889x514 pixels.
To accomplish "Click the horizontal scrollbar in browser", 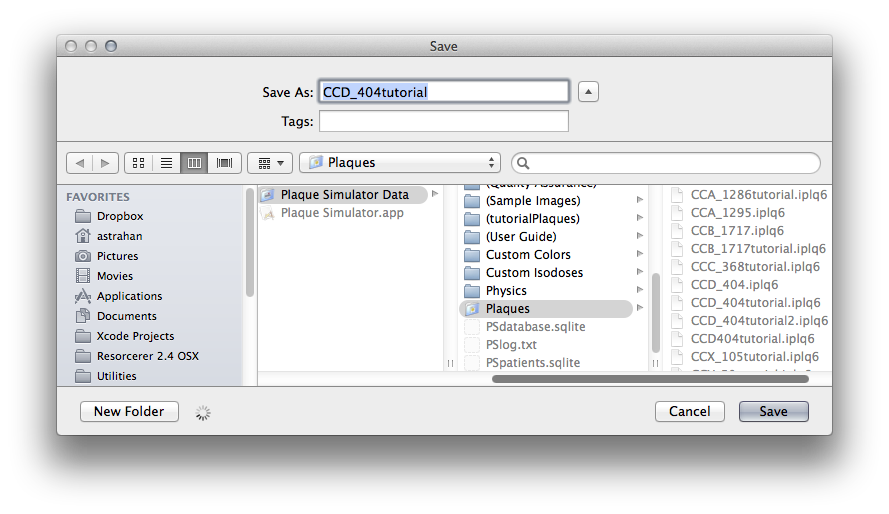I will [650, 378].
